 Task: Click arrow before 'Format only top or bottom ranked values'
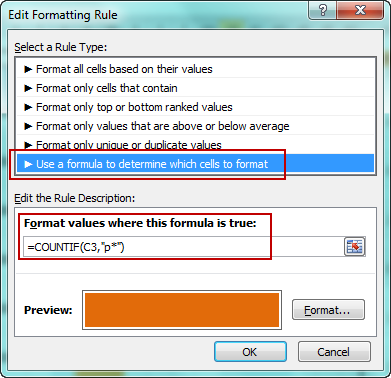pos(28,107)
